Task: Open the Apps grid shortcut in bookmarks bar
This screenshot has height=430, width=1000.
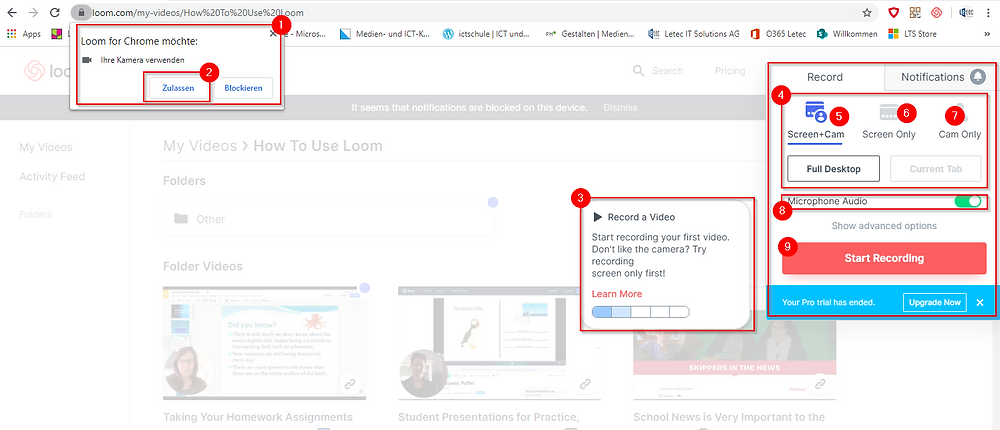Action: 24,34
